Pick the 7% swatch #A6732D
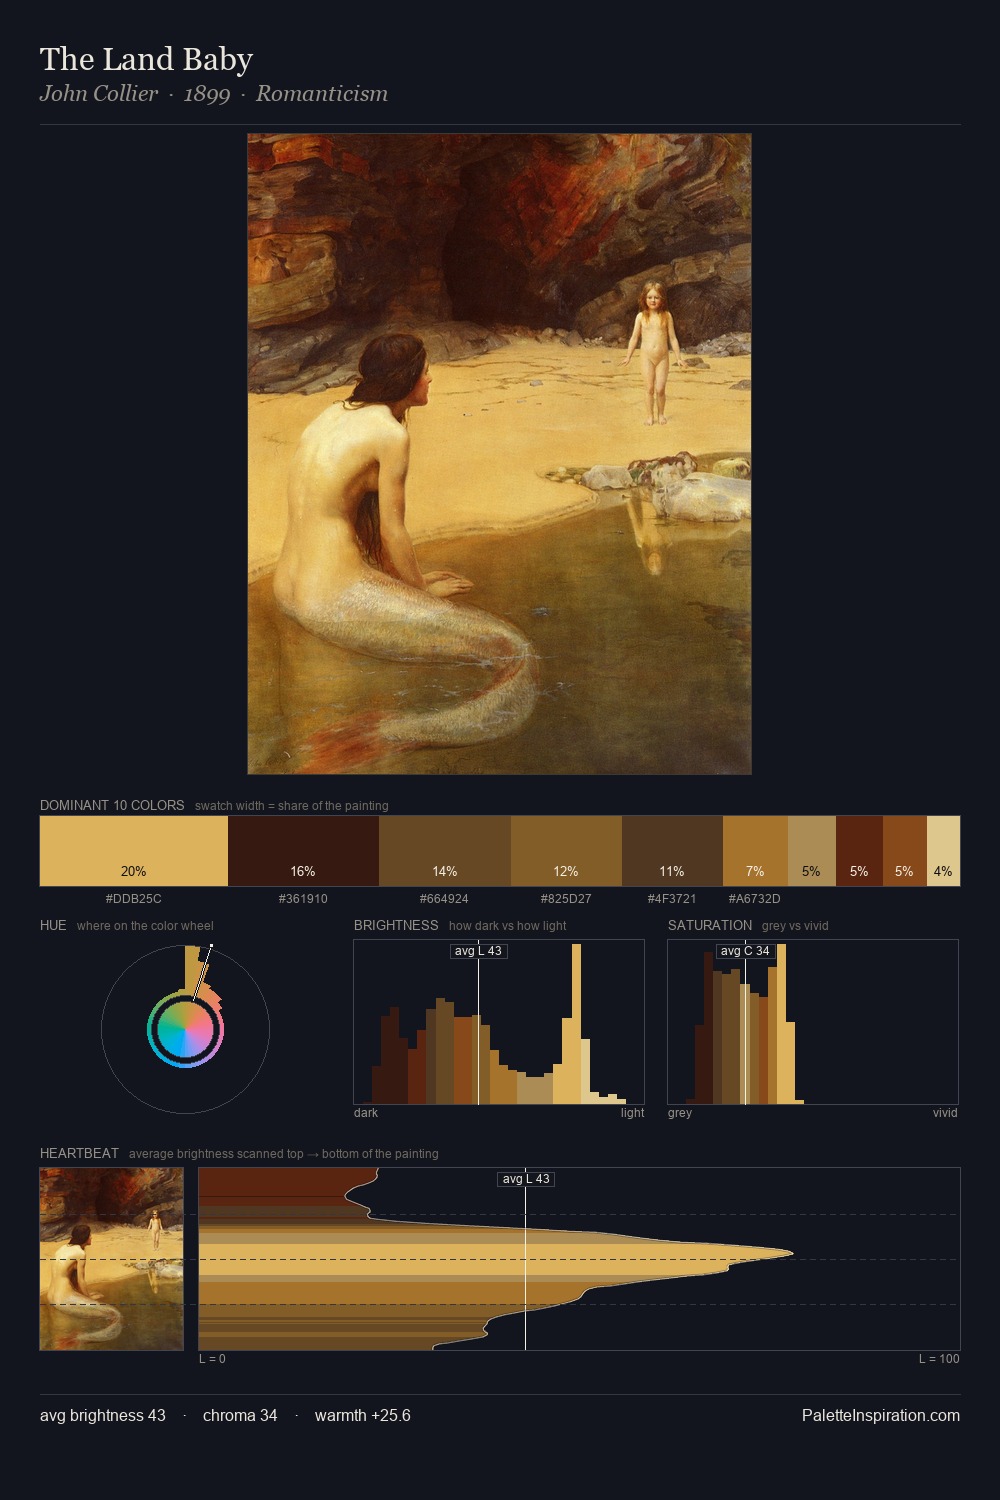The image size is (1000, 1500). 755,851
